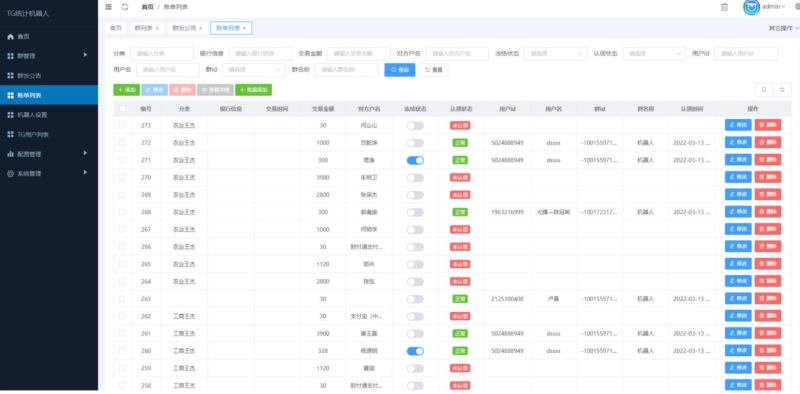Click user id cell 1963216999

(507, 212)
